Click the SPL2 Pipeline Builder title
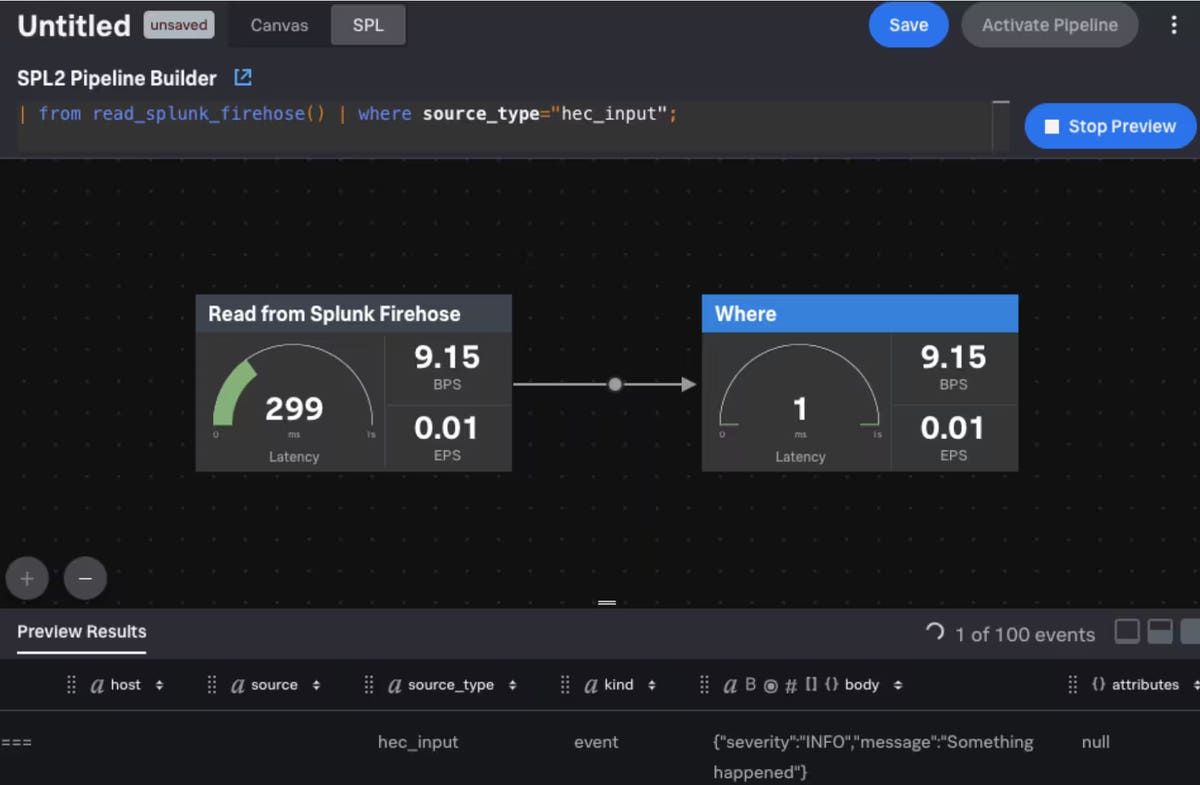Image resolution: width=1200 pixels, height=785 pixels. [x=117, y=78]
